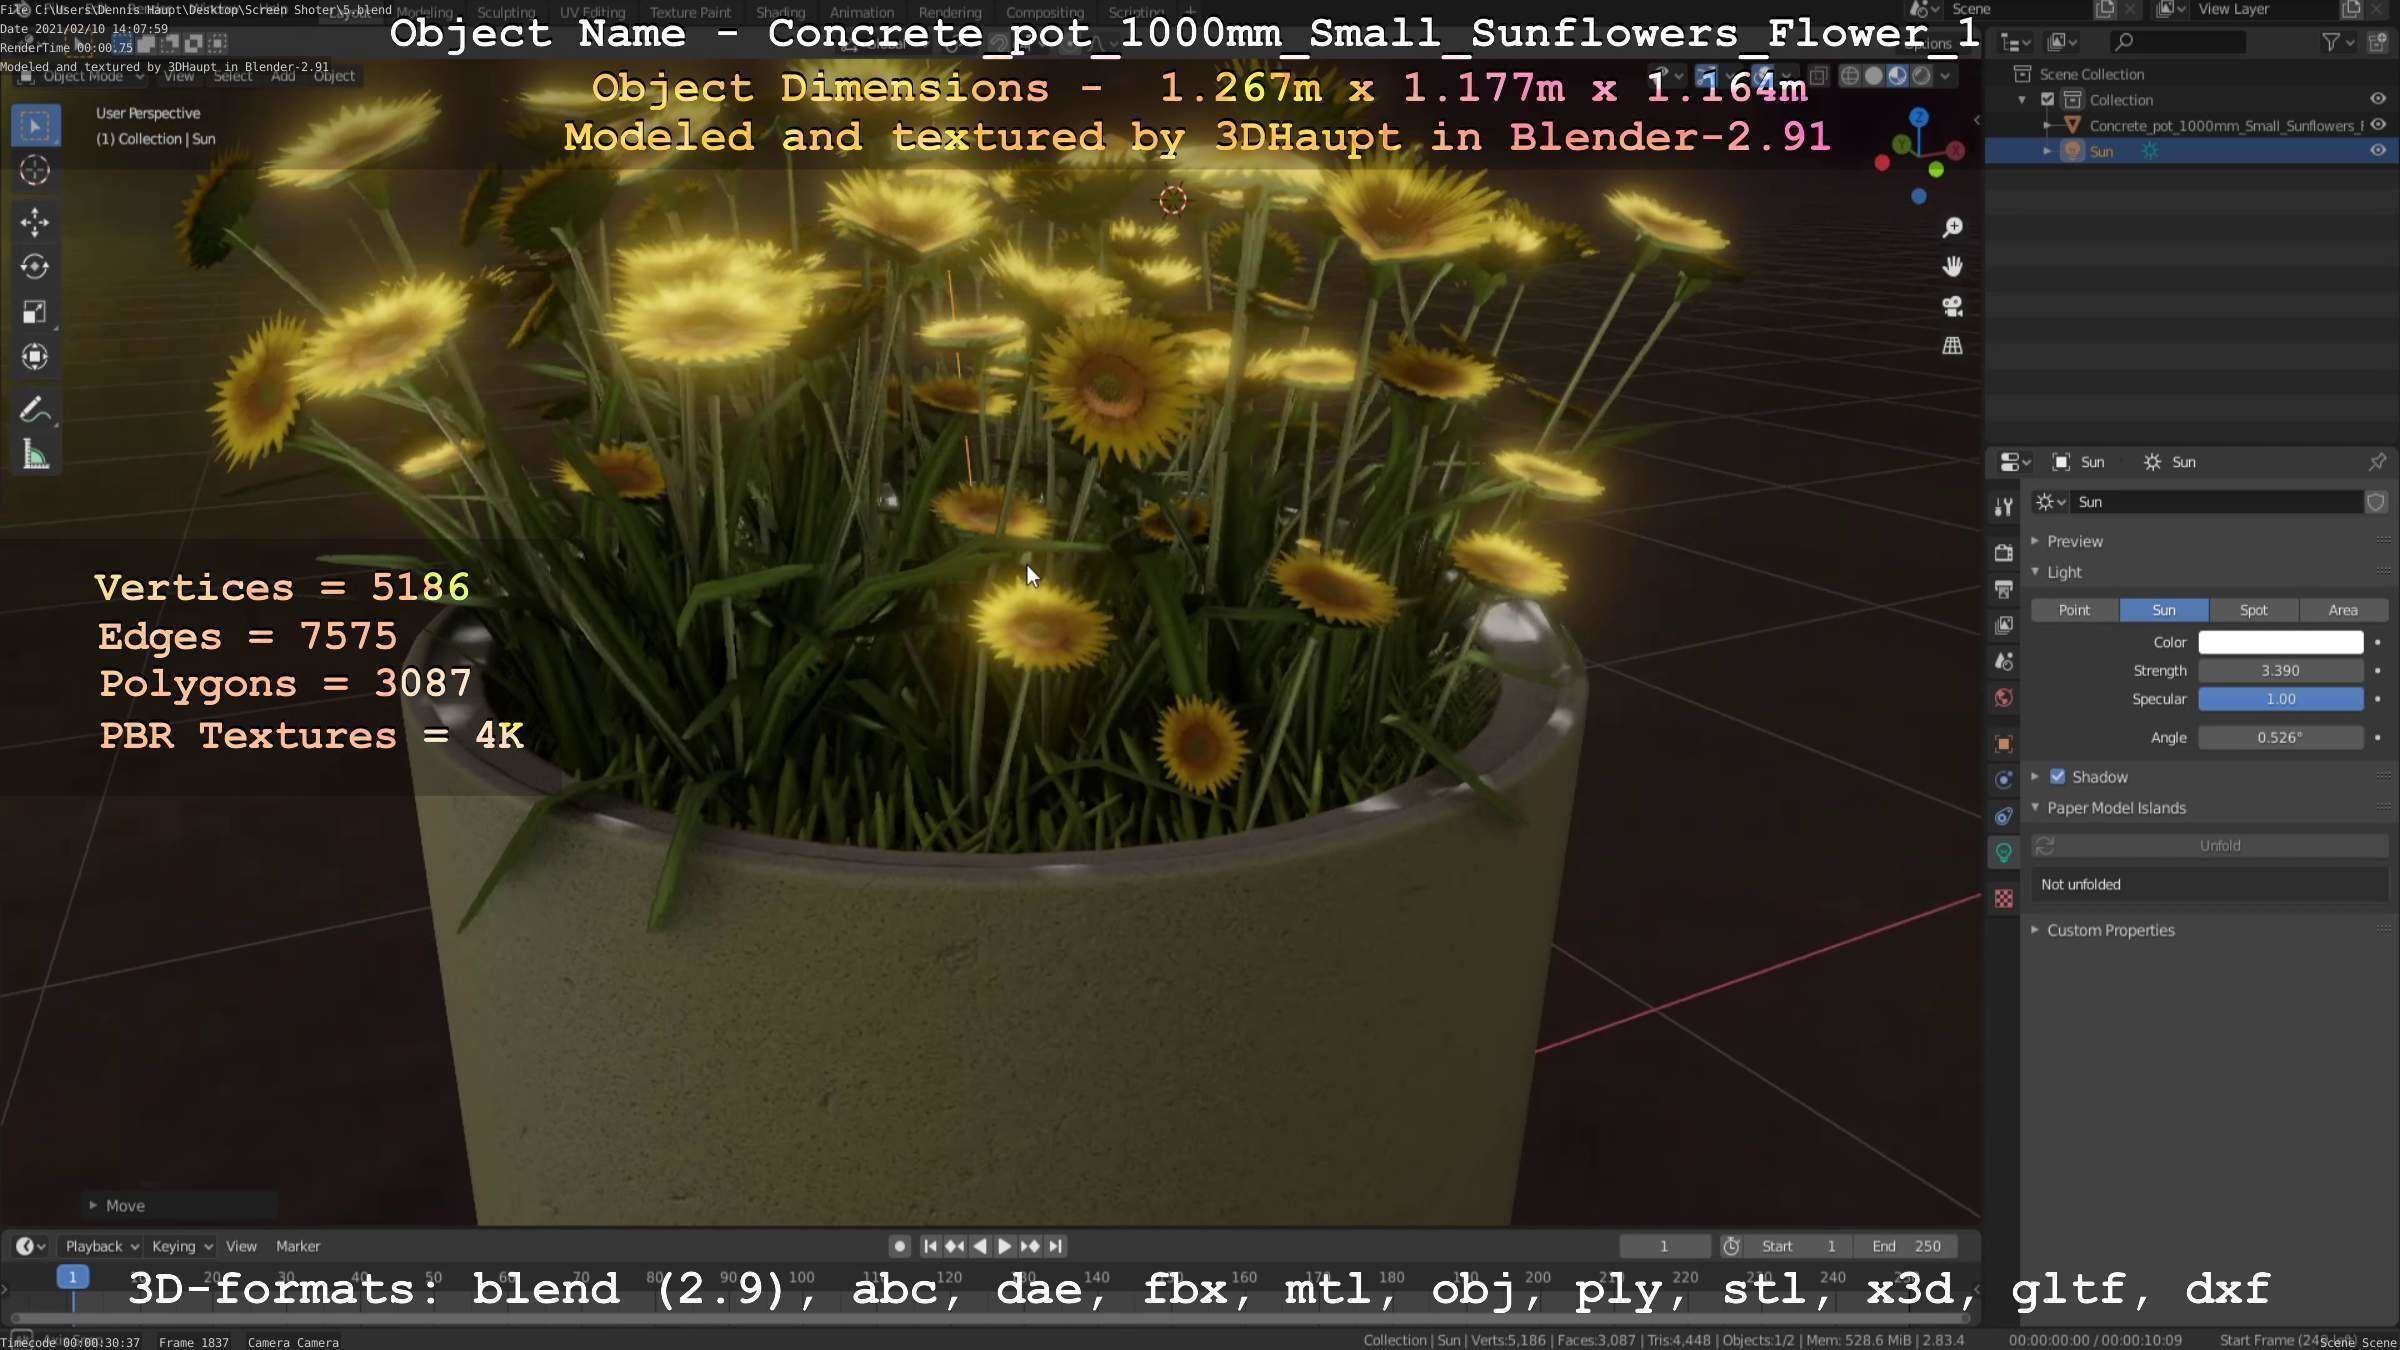Screen dimensions: 2400x1350
Task: Open the Physics properties tab
Action: pos(2003,780)
